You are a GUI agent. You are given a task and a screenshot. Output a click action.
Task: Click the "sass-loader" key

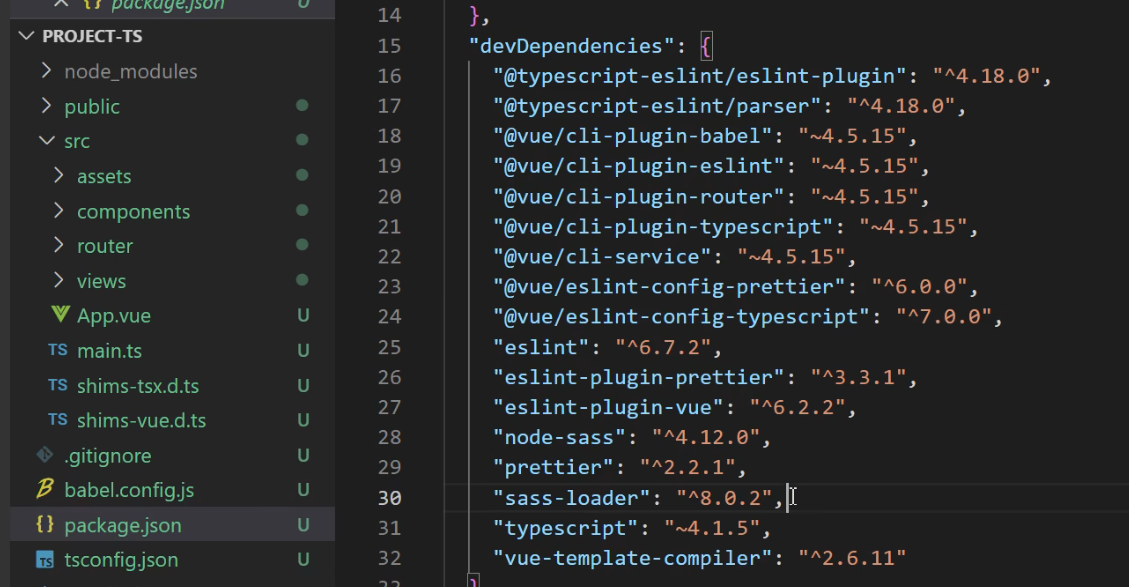[572, 498]
